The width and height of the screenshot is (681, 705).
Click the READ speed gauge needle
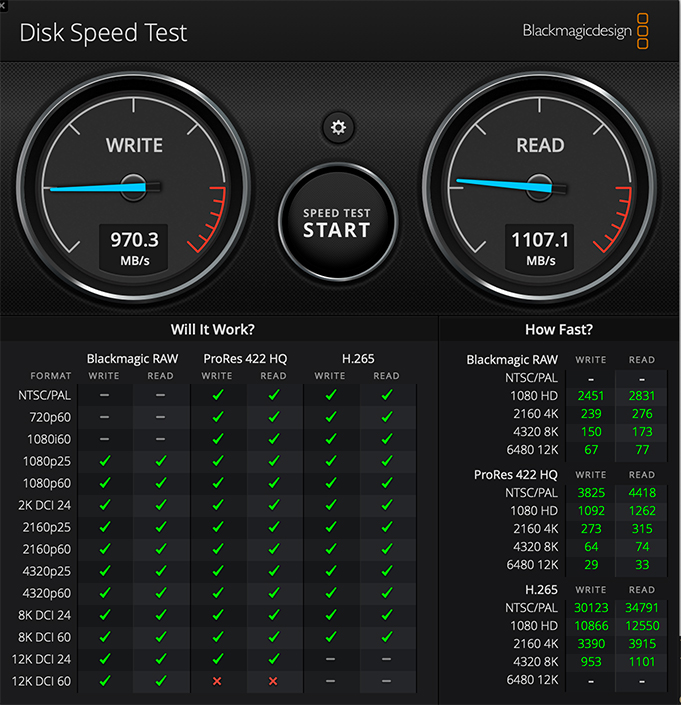[x=502, y=184]
